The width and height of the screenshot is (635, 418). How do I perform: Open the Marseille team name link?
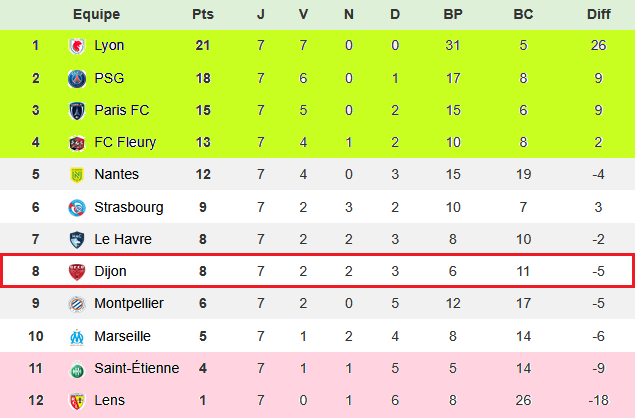click(x=122, y=336)
